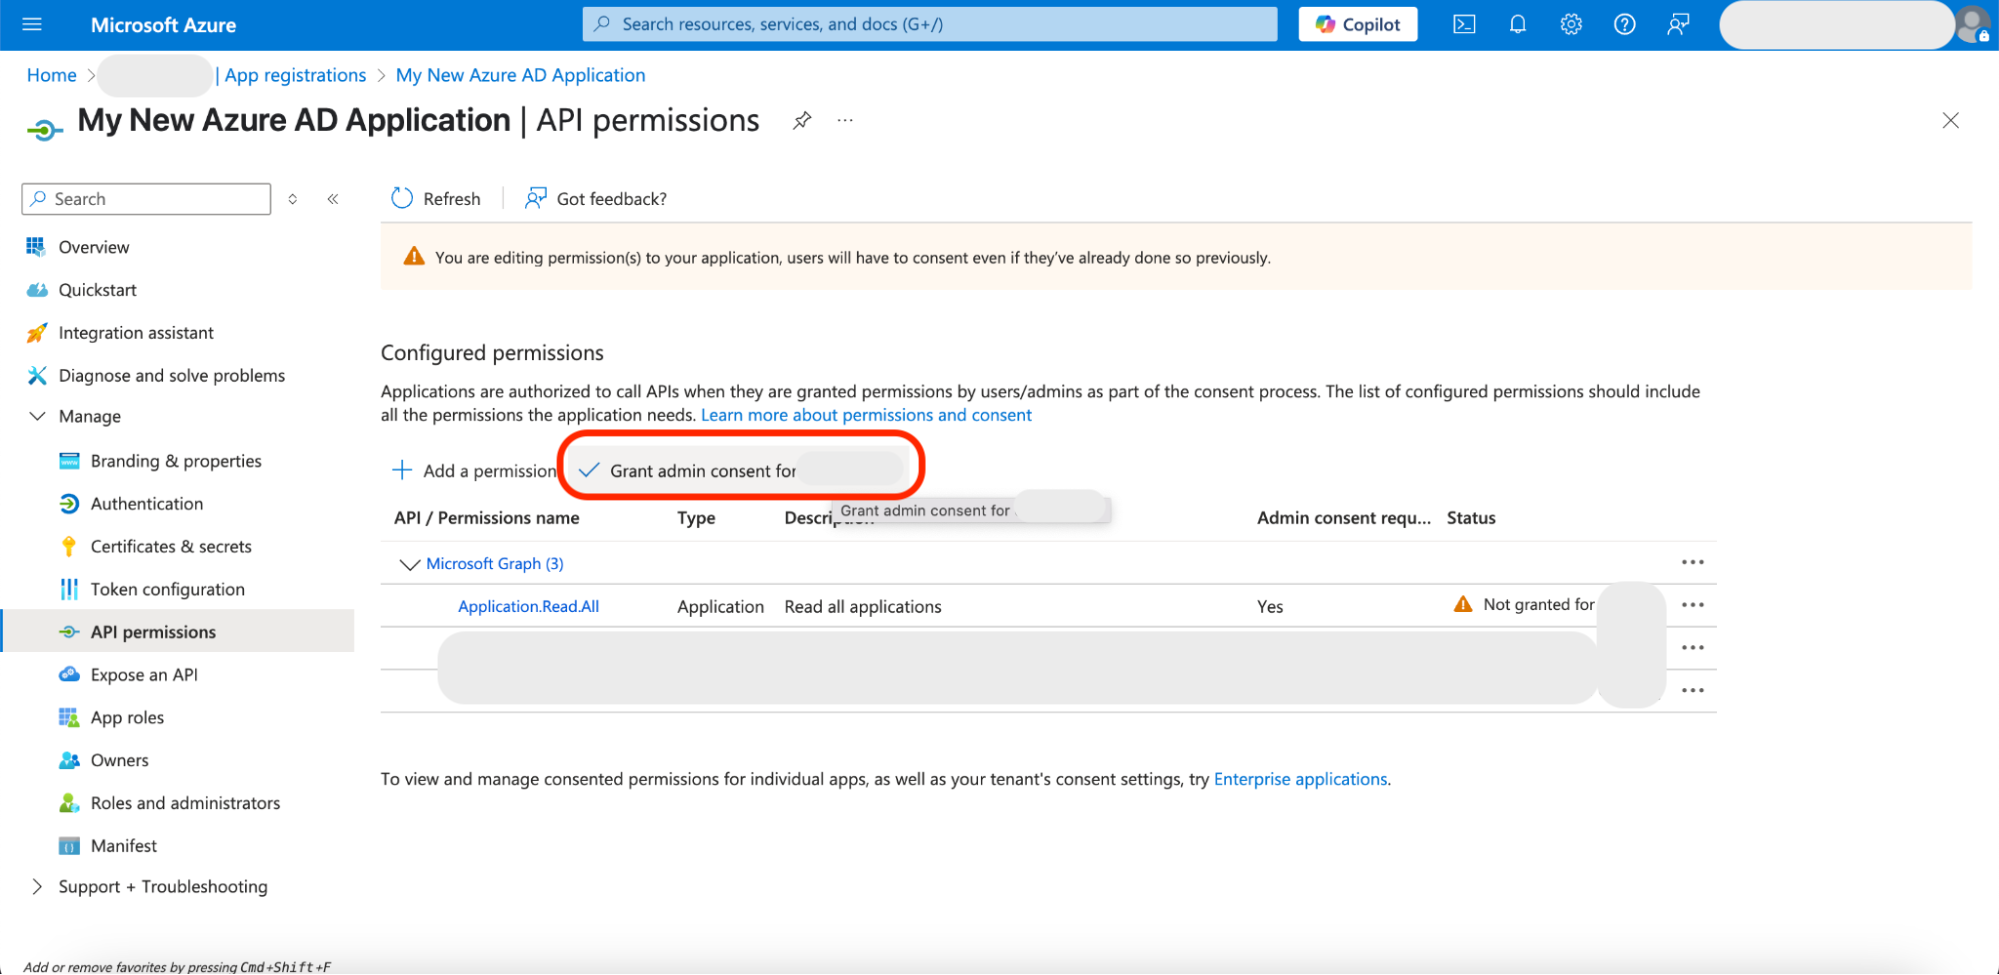Viewport: 1999px width, 975px height.
Task: Open Copilot
Action: (x=1358, y=24)
